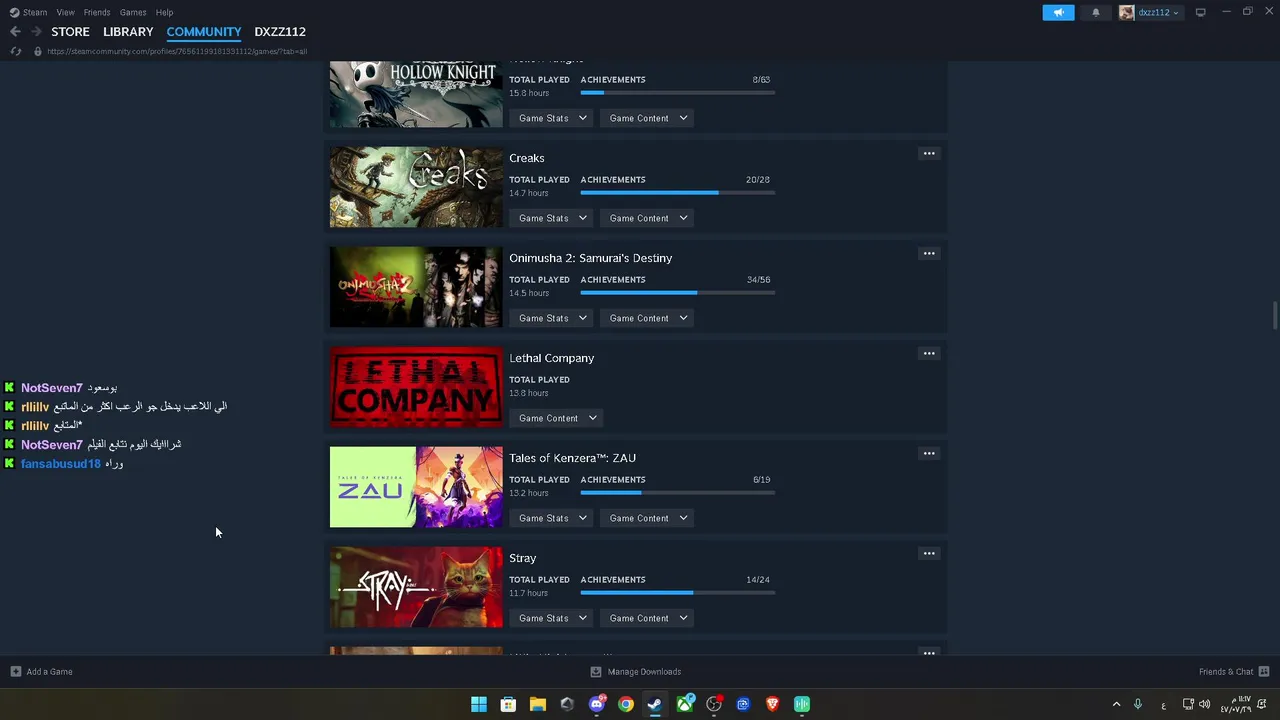Open the Friends menu

click(x=97, y=12)
